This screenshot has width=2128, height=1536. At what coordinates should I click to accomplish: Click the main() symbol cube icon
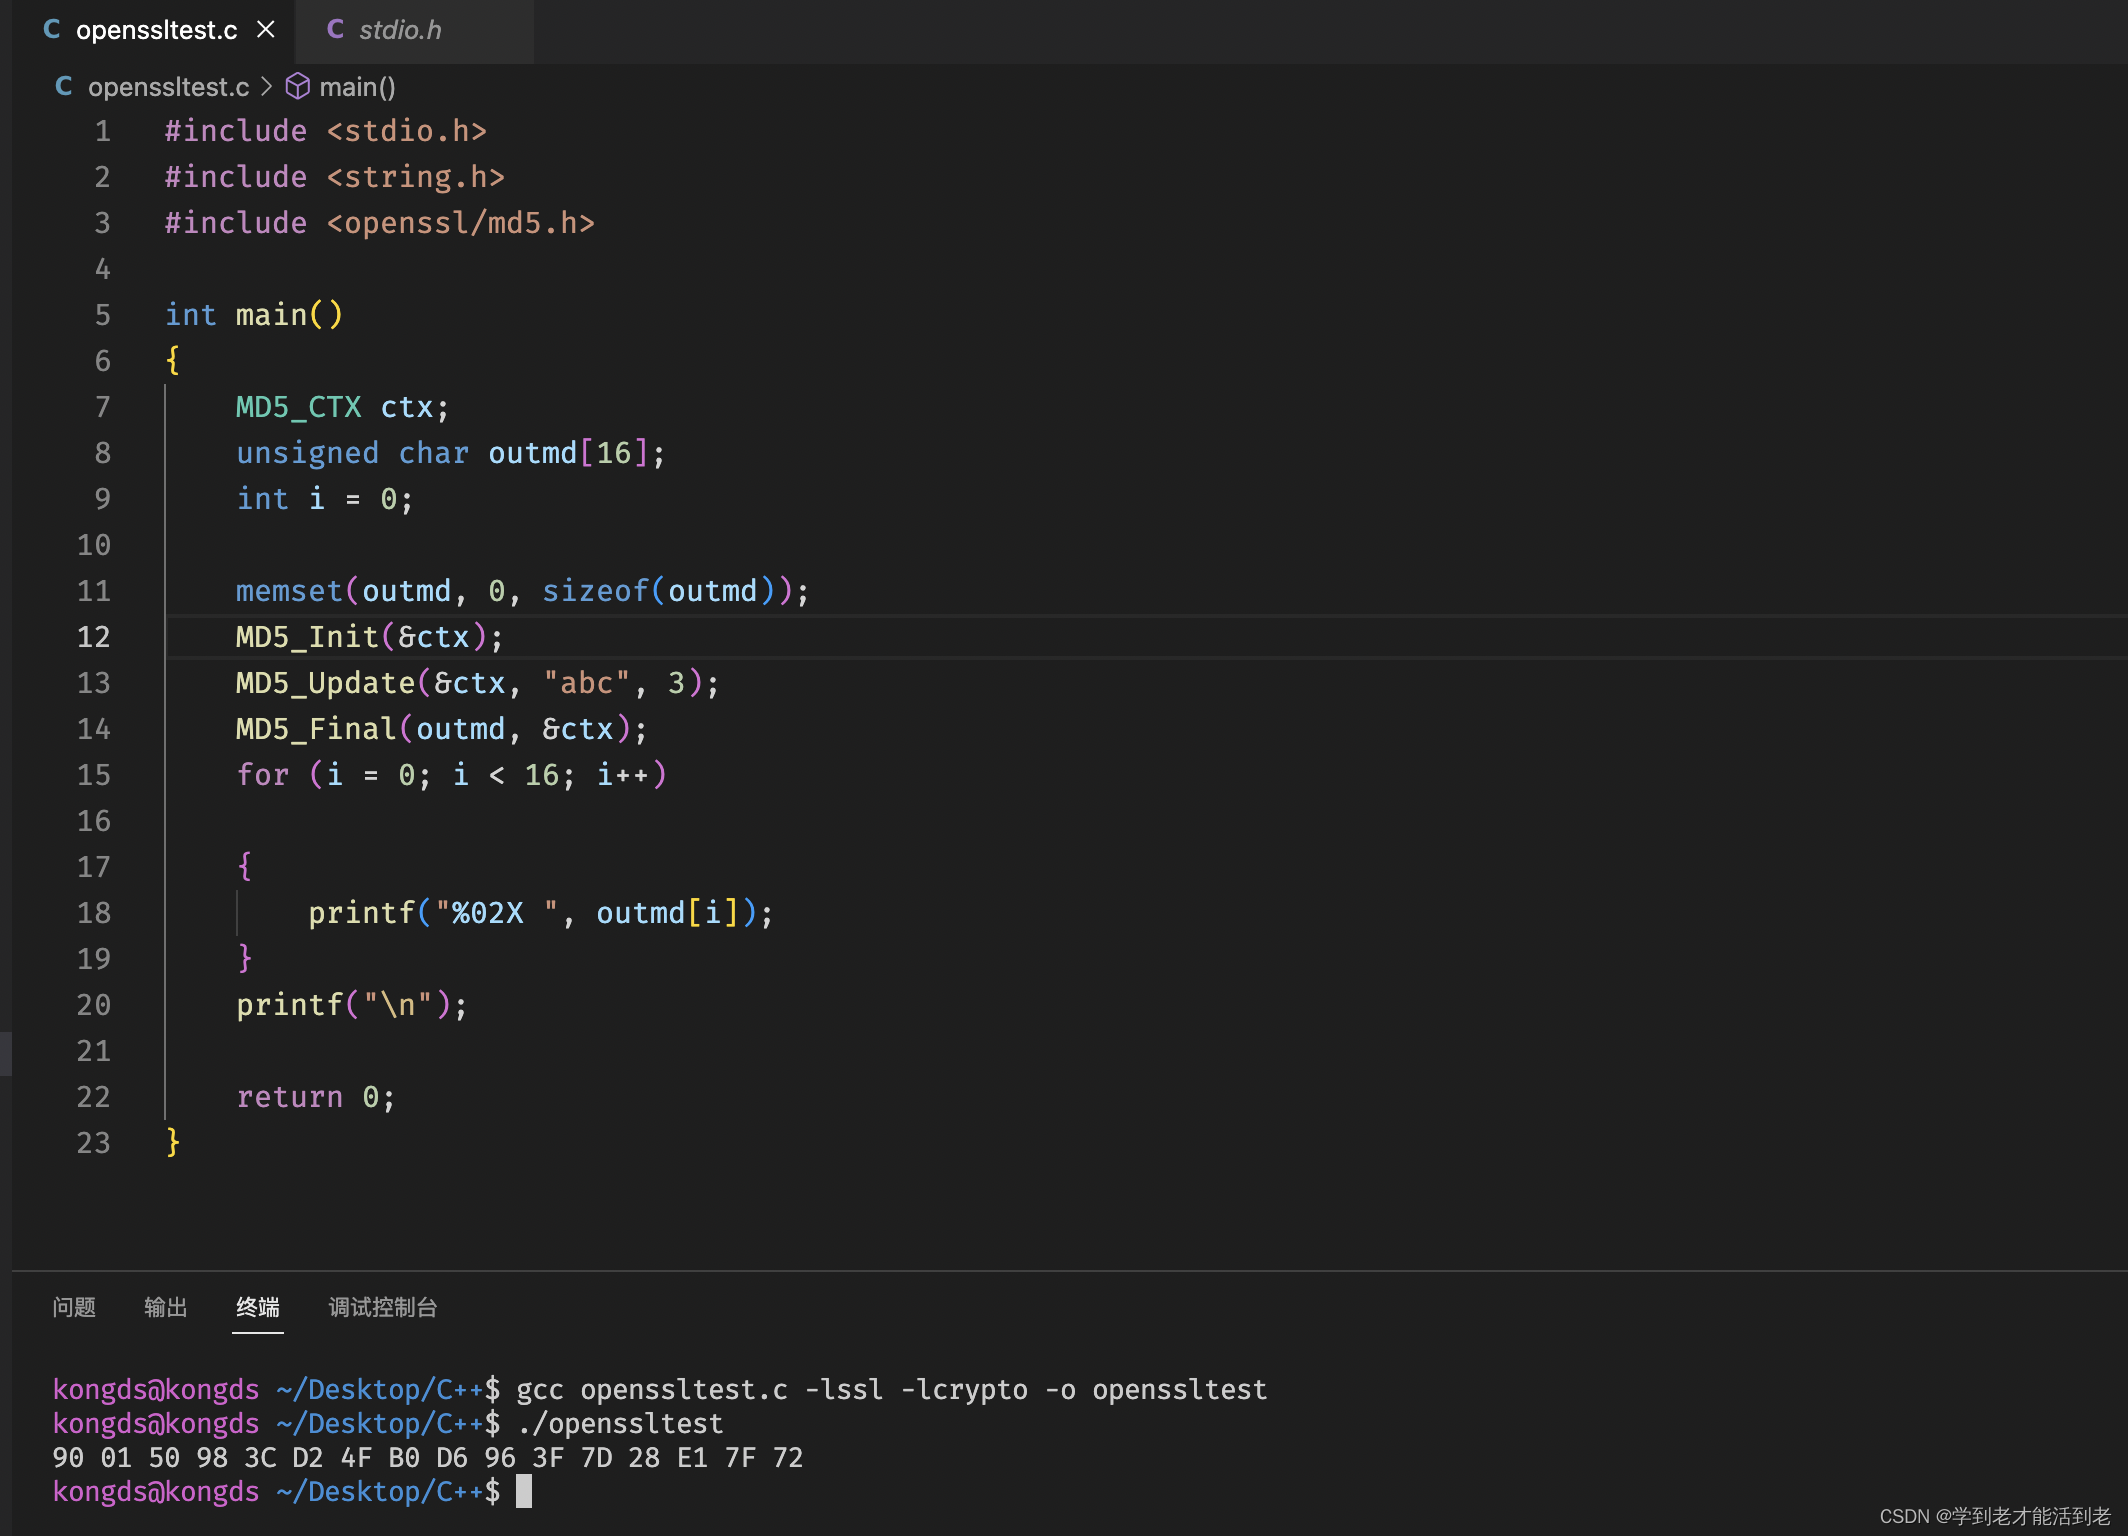tap(298, 87)
